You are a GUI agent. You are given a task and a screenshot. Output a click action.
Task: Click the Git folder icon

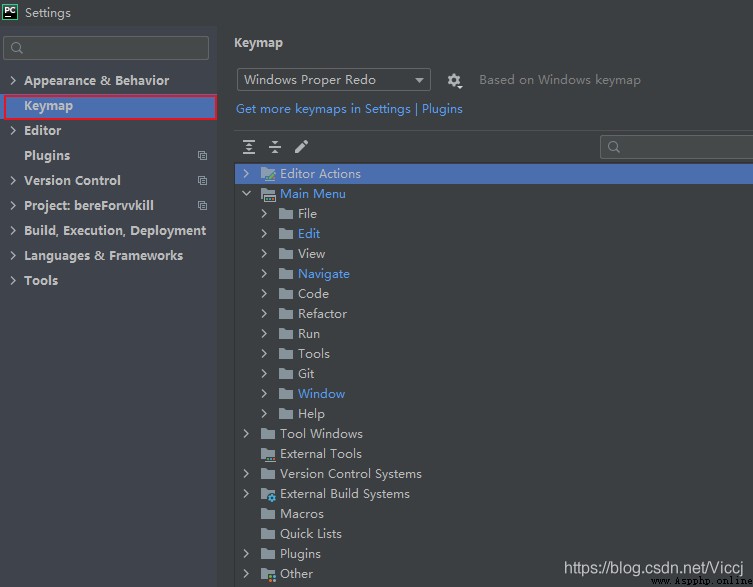[x=286, y=374]
